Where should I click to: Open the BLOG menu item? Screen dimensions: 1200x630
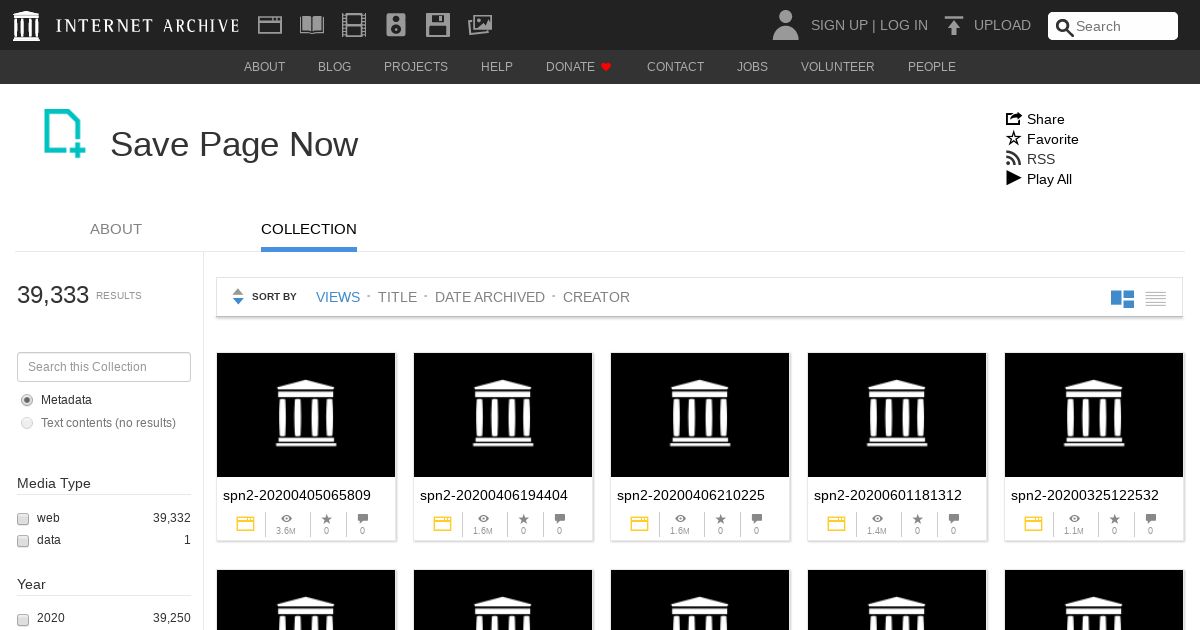[x=335, y=67]
